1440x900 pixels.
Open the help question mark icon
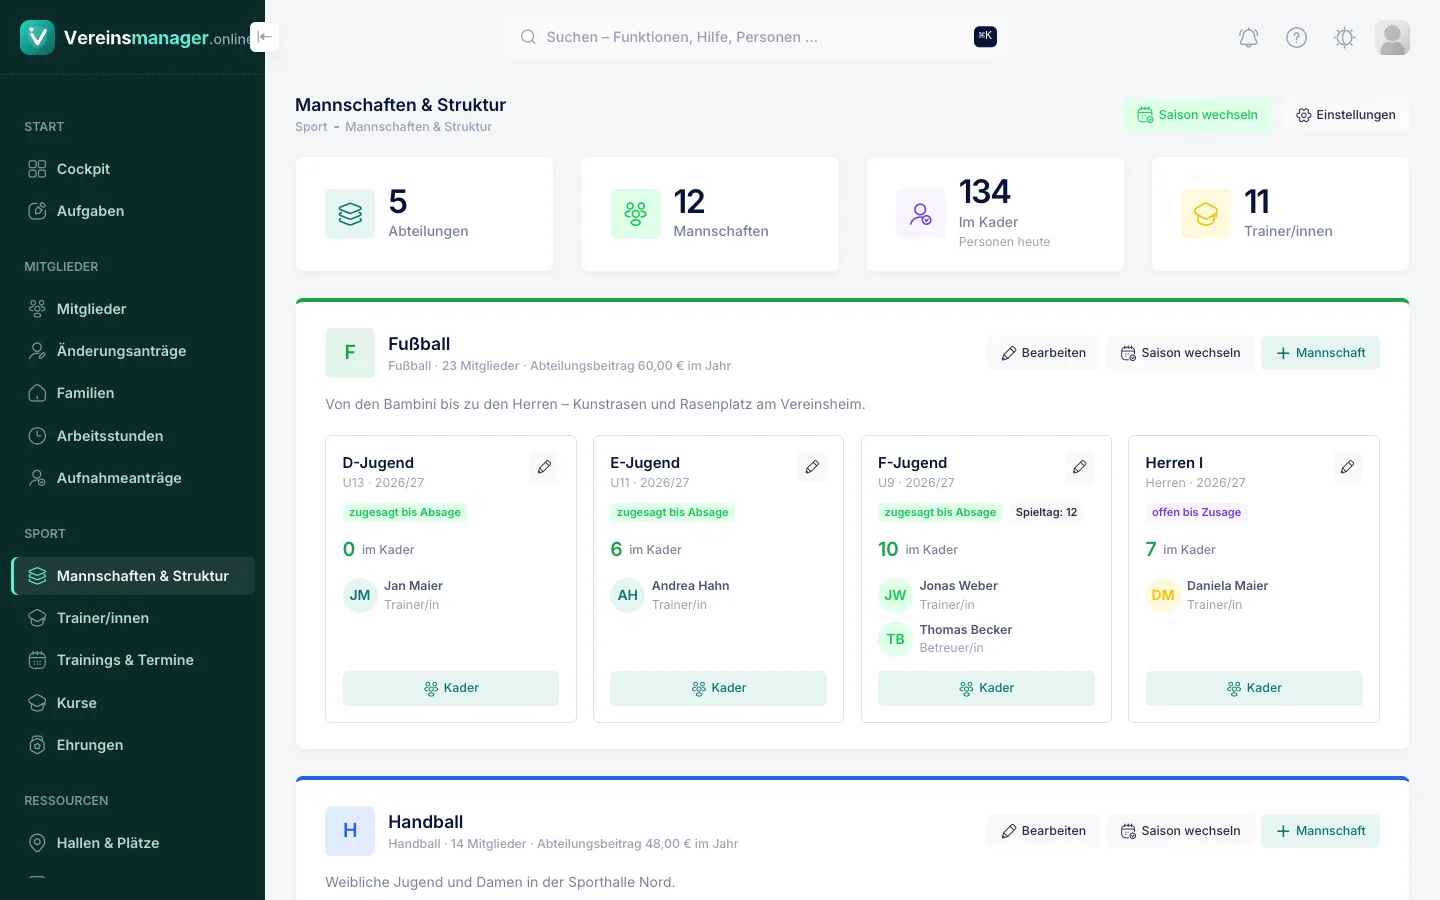(1296, 38)
